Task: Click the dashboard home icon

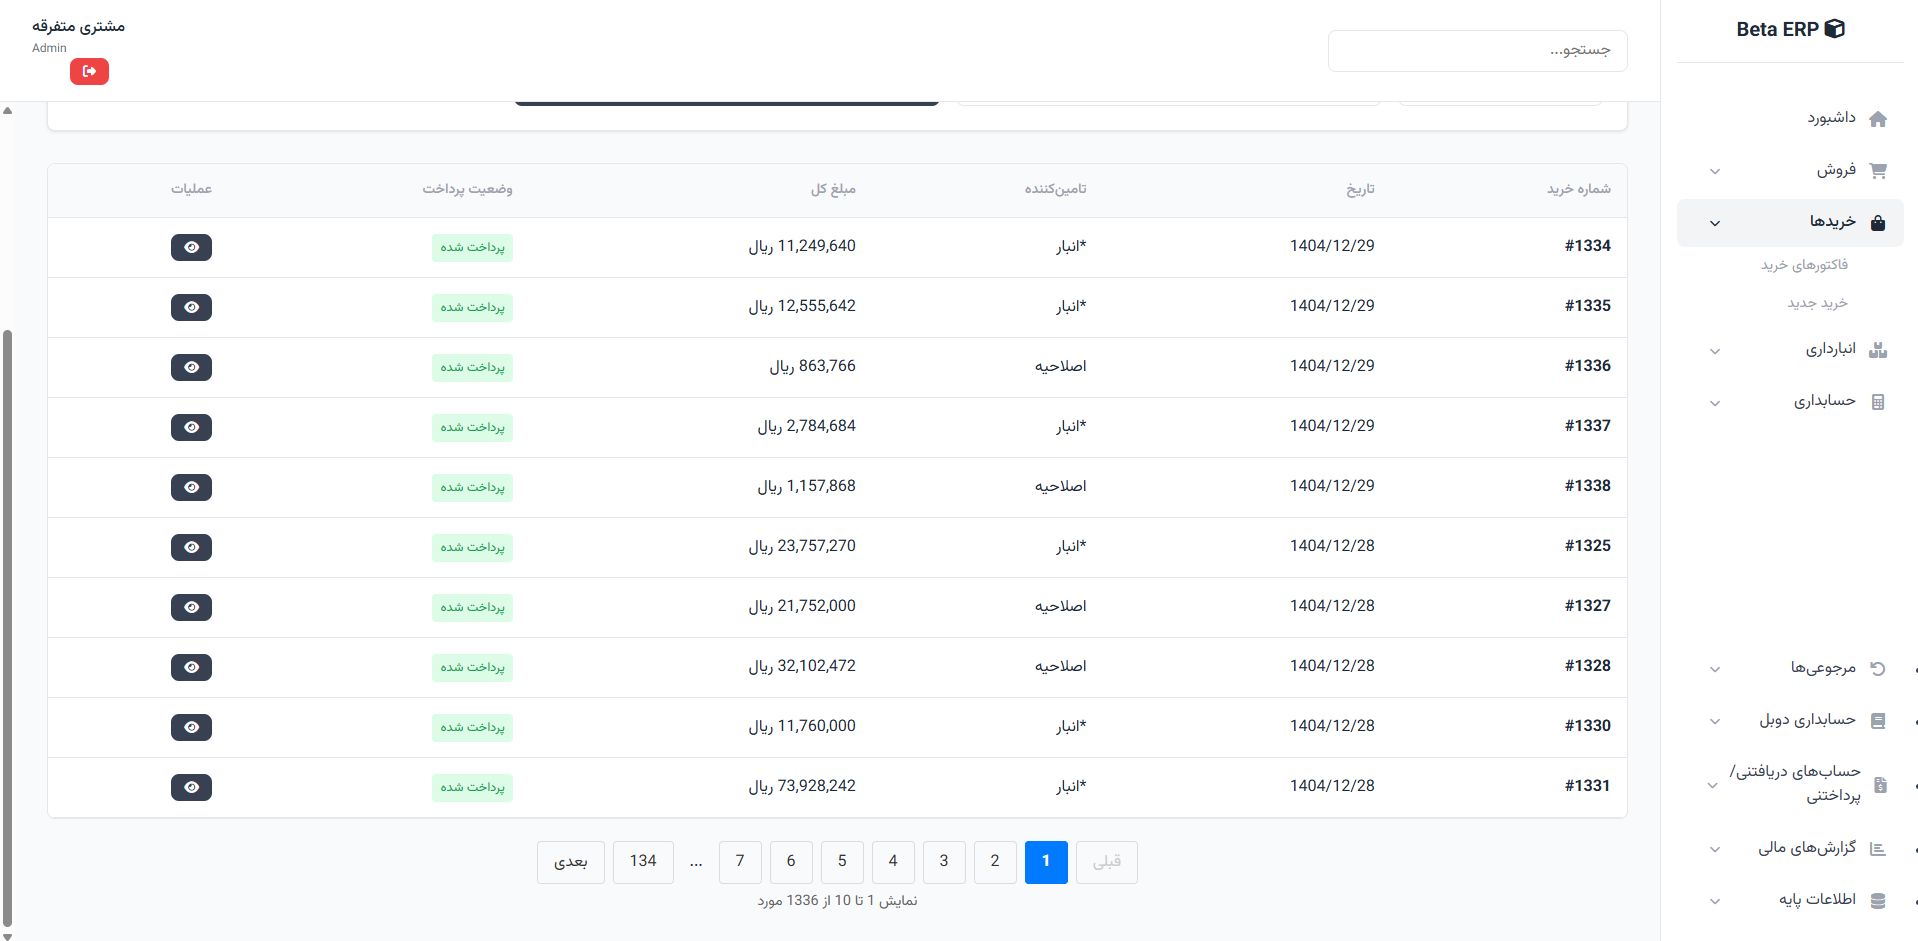Action: [1878, 119]
